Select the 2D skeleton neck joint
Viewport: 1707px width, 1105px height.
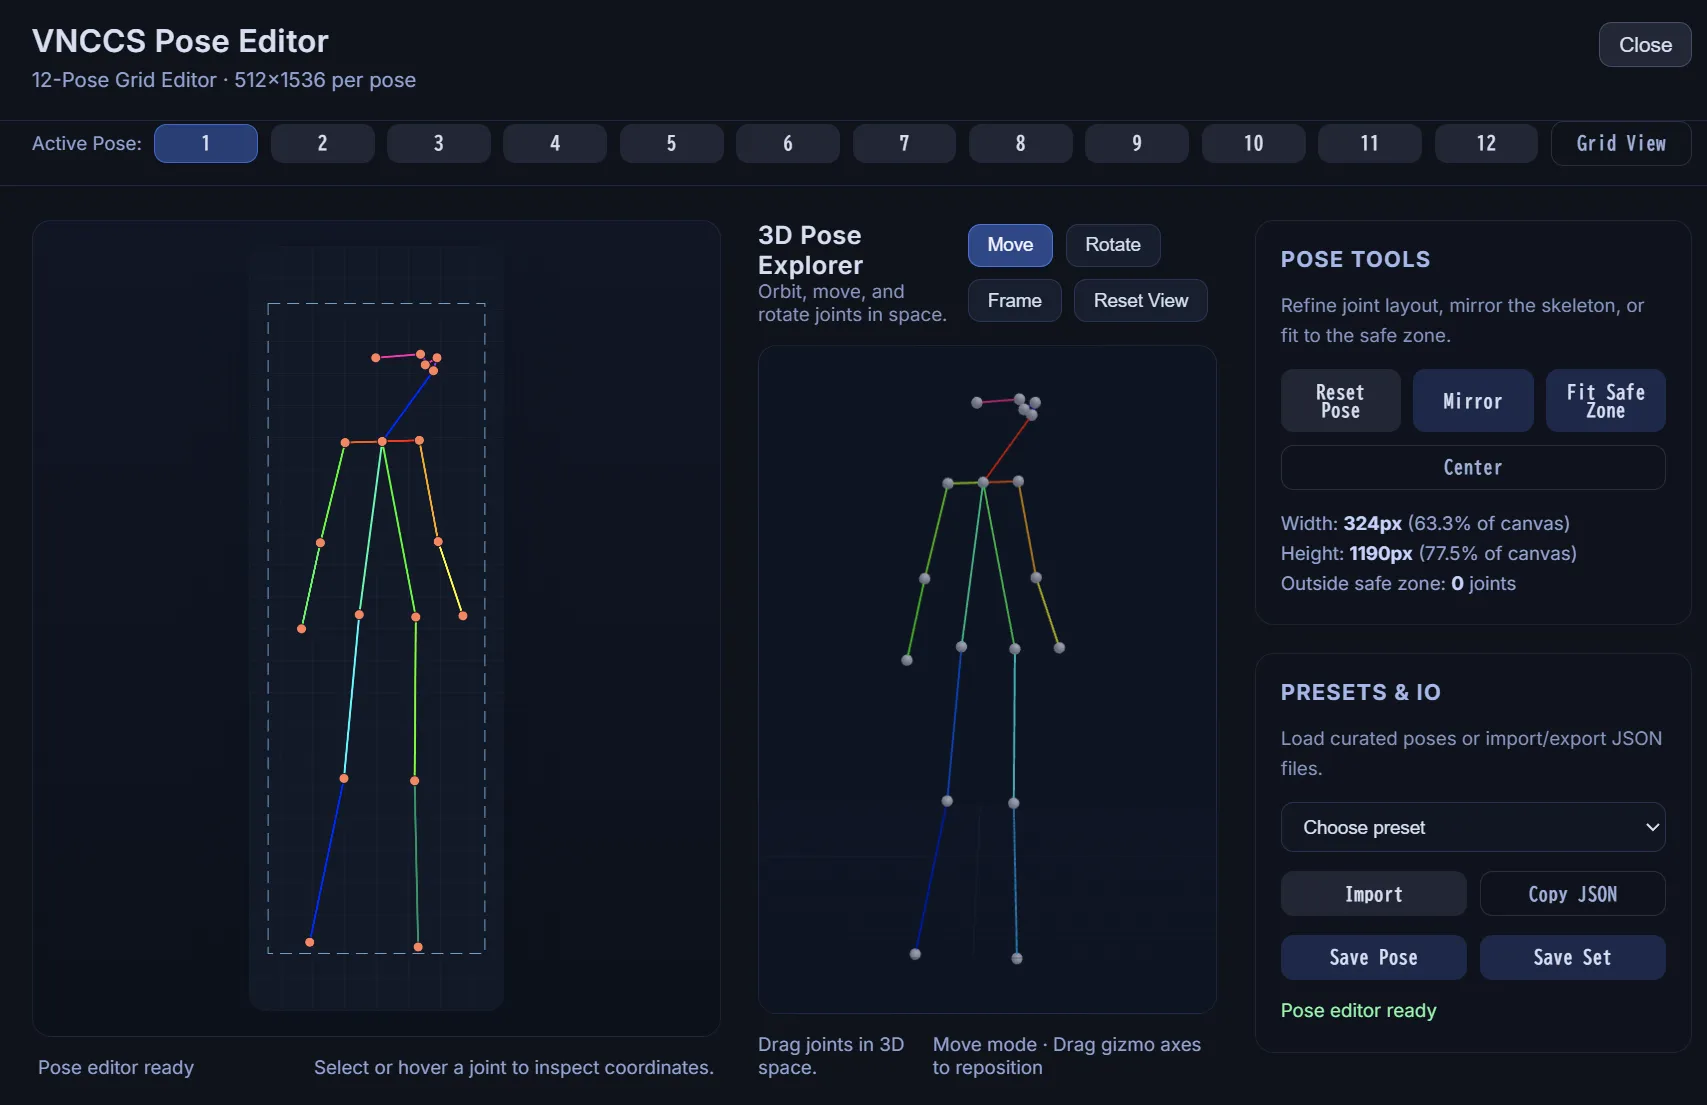pyautogui.click(x=382, y=441)
